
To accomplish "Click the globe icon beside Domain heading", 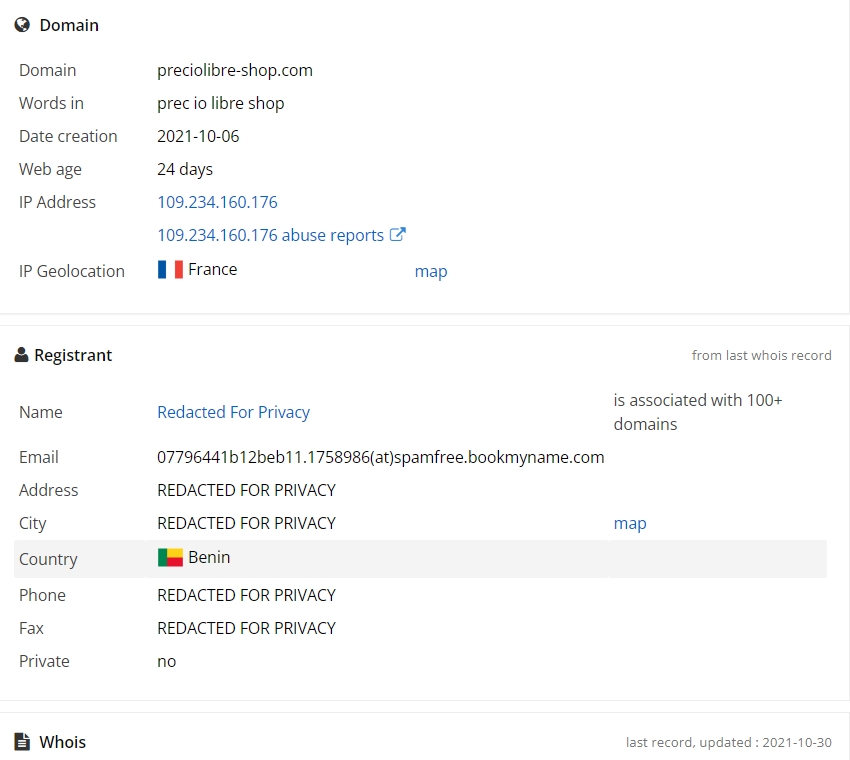I will pos(22,25).
